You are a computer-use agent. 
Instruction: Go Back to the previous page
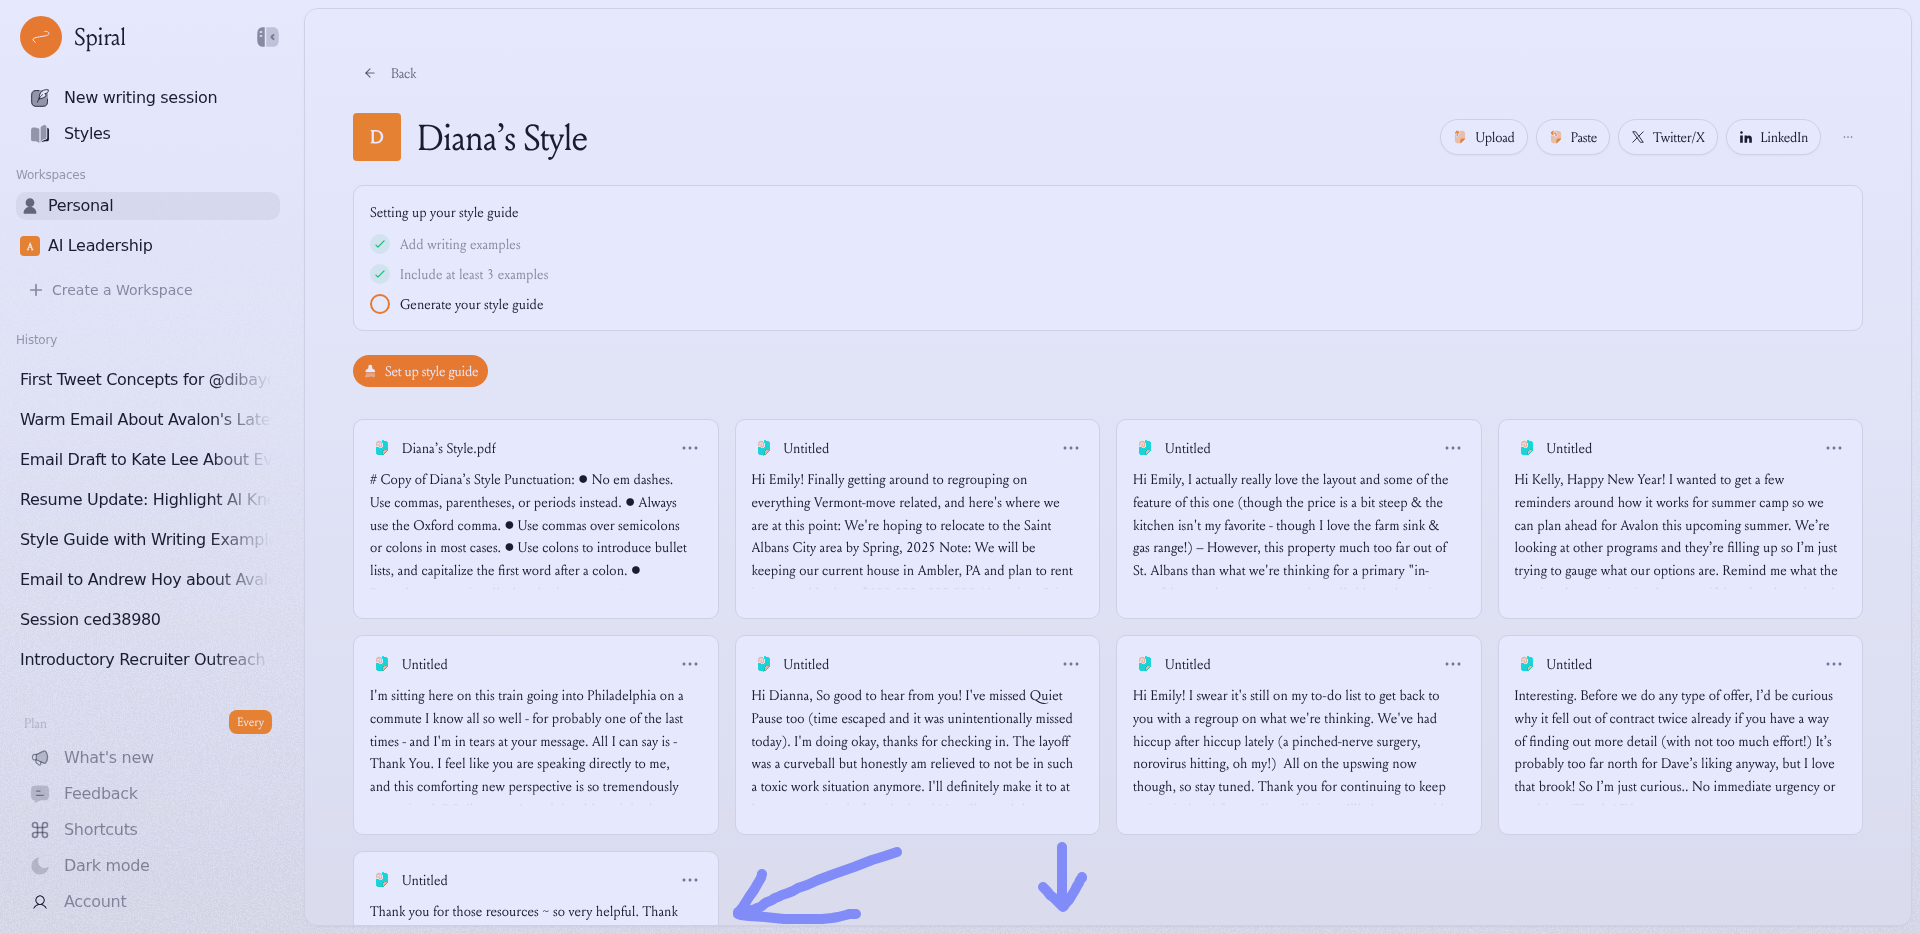click(x=391, y=73)
